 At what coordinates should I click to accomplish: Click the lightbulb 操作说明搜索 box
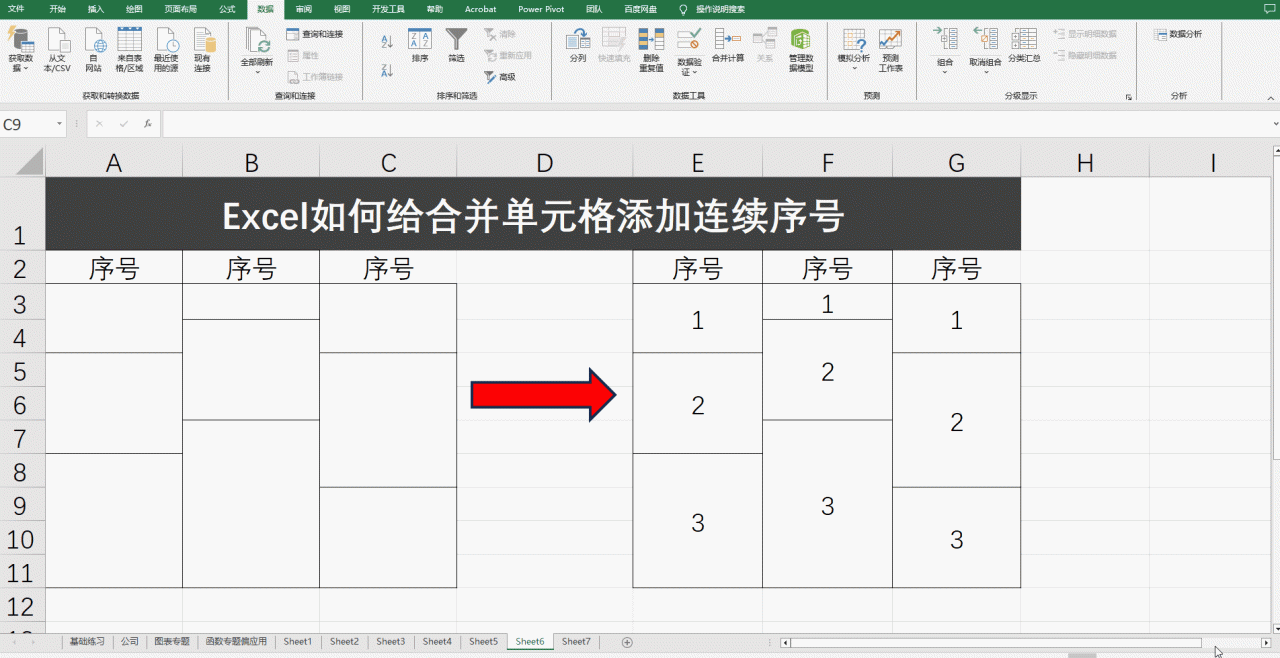coord(710,9)
